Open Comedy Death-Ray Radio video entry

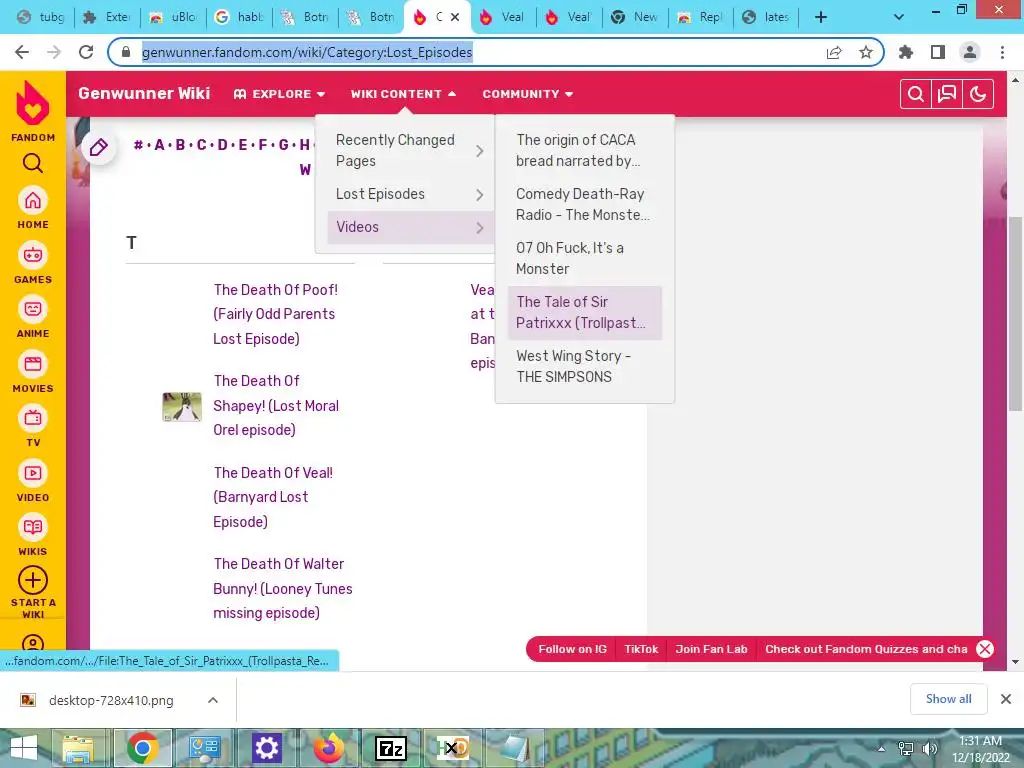pos(585,204)
